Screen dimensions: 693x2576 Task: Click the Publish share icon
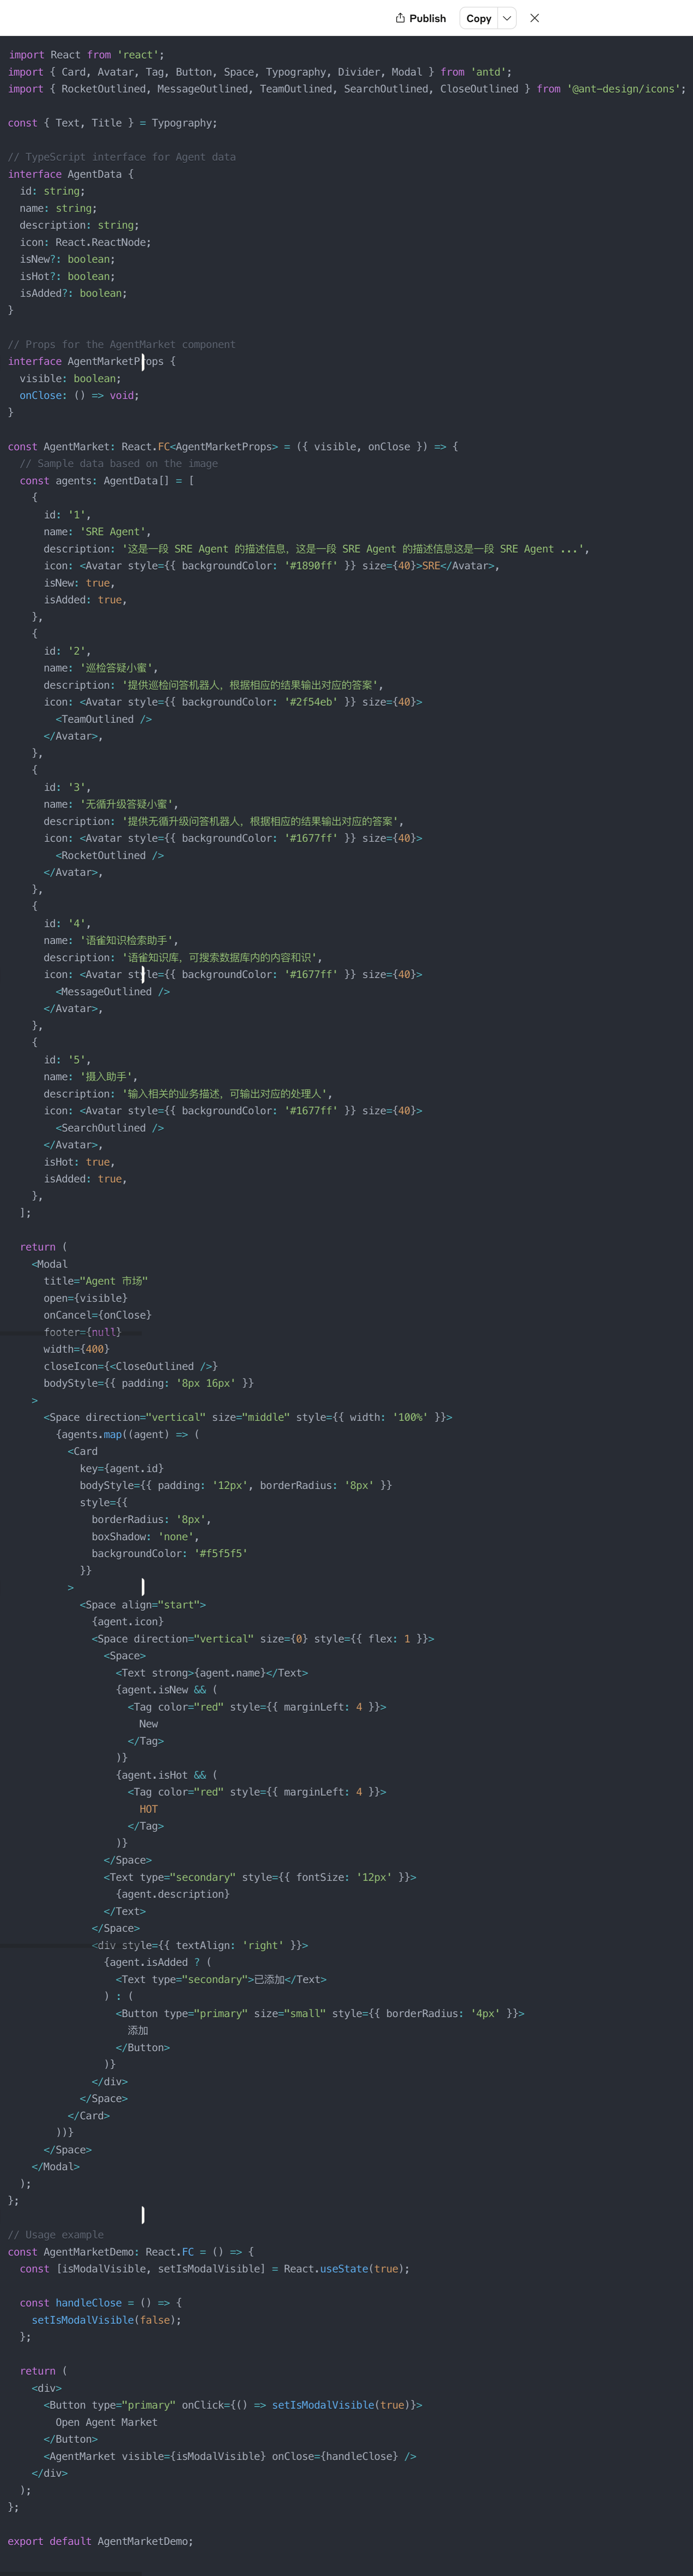click(x=400, y=18)
